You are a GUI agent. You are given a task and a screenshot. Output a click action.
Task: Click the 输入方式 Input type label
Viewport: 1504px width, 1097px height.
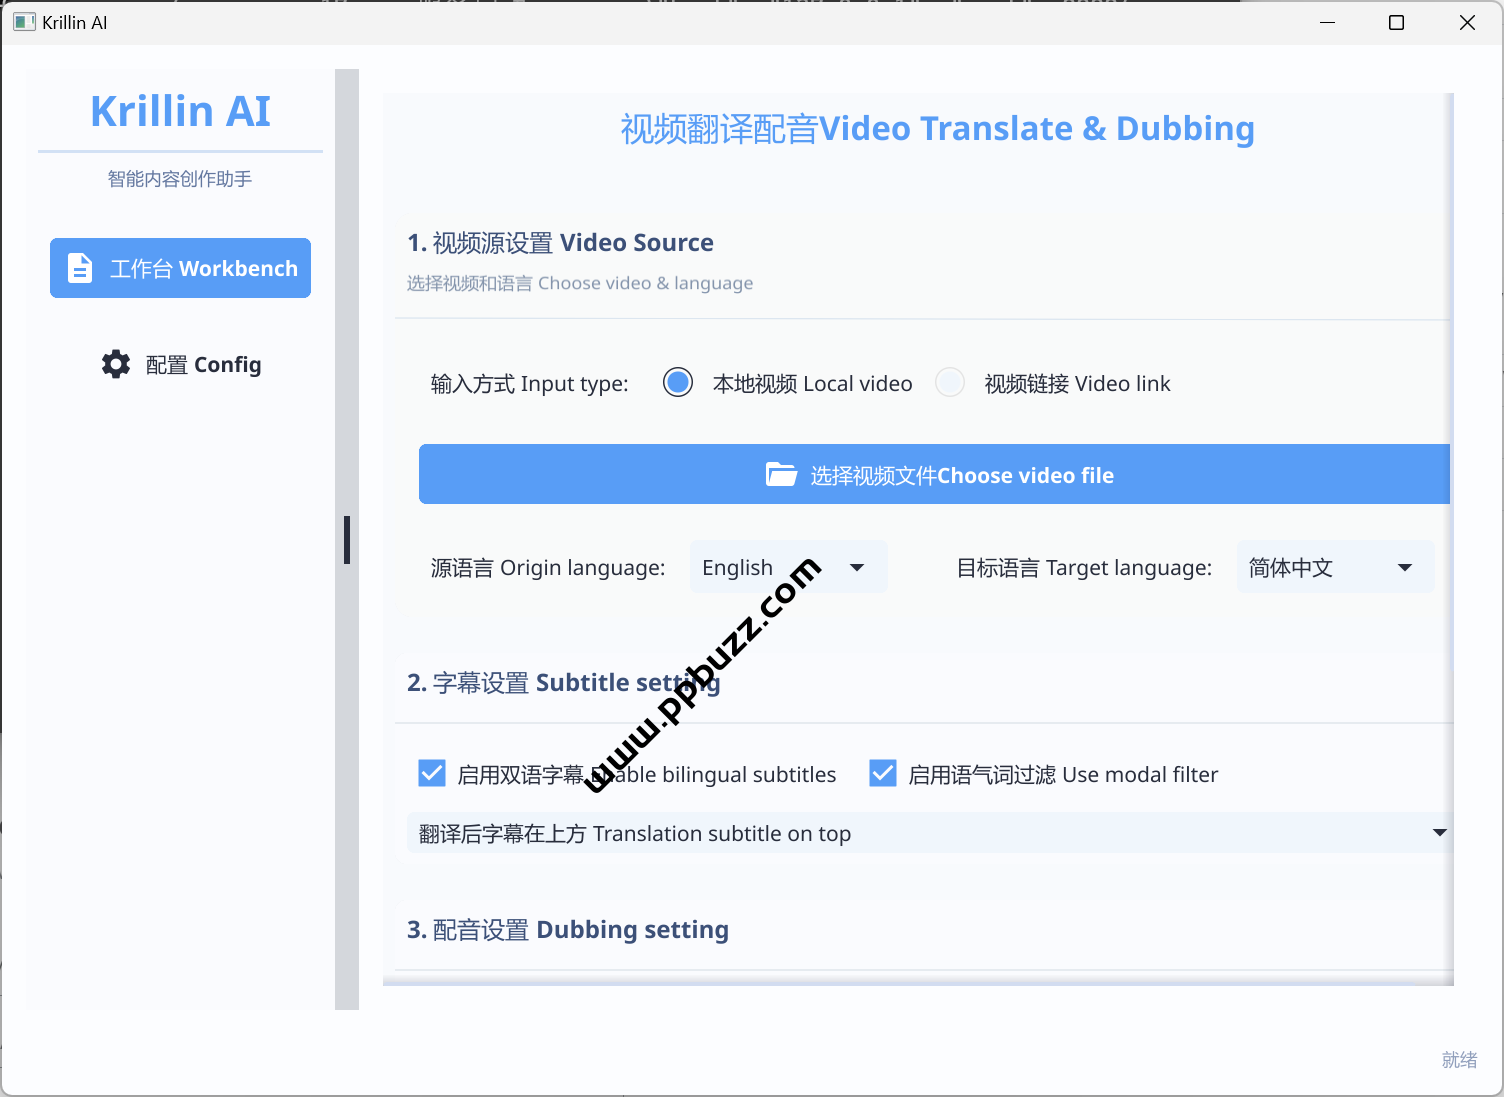pos(529,384)
